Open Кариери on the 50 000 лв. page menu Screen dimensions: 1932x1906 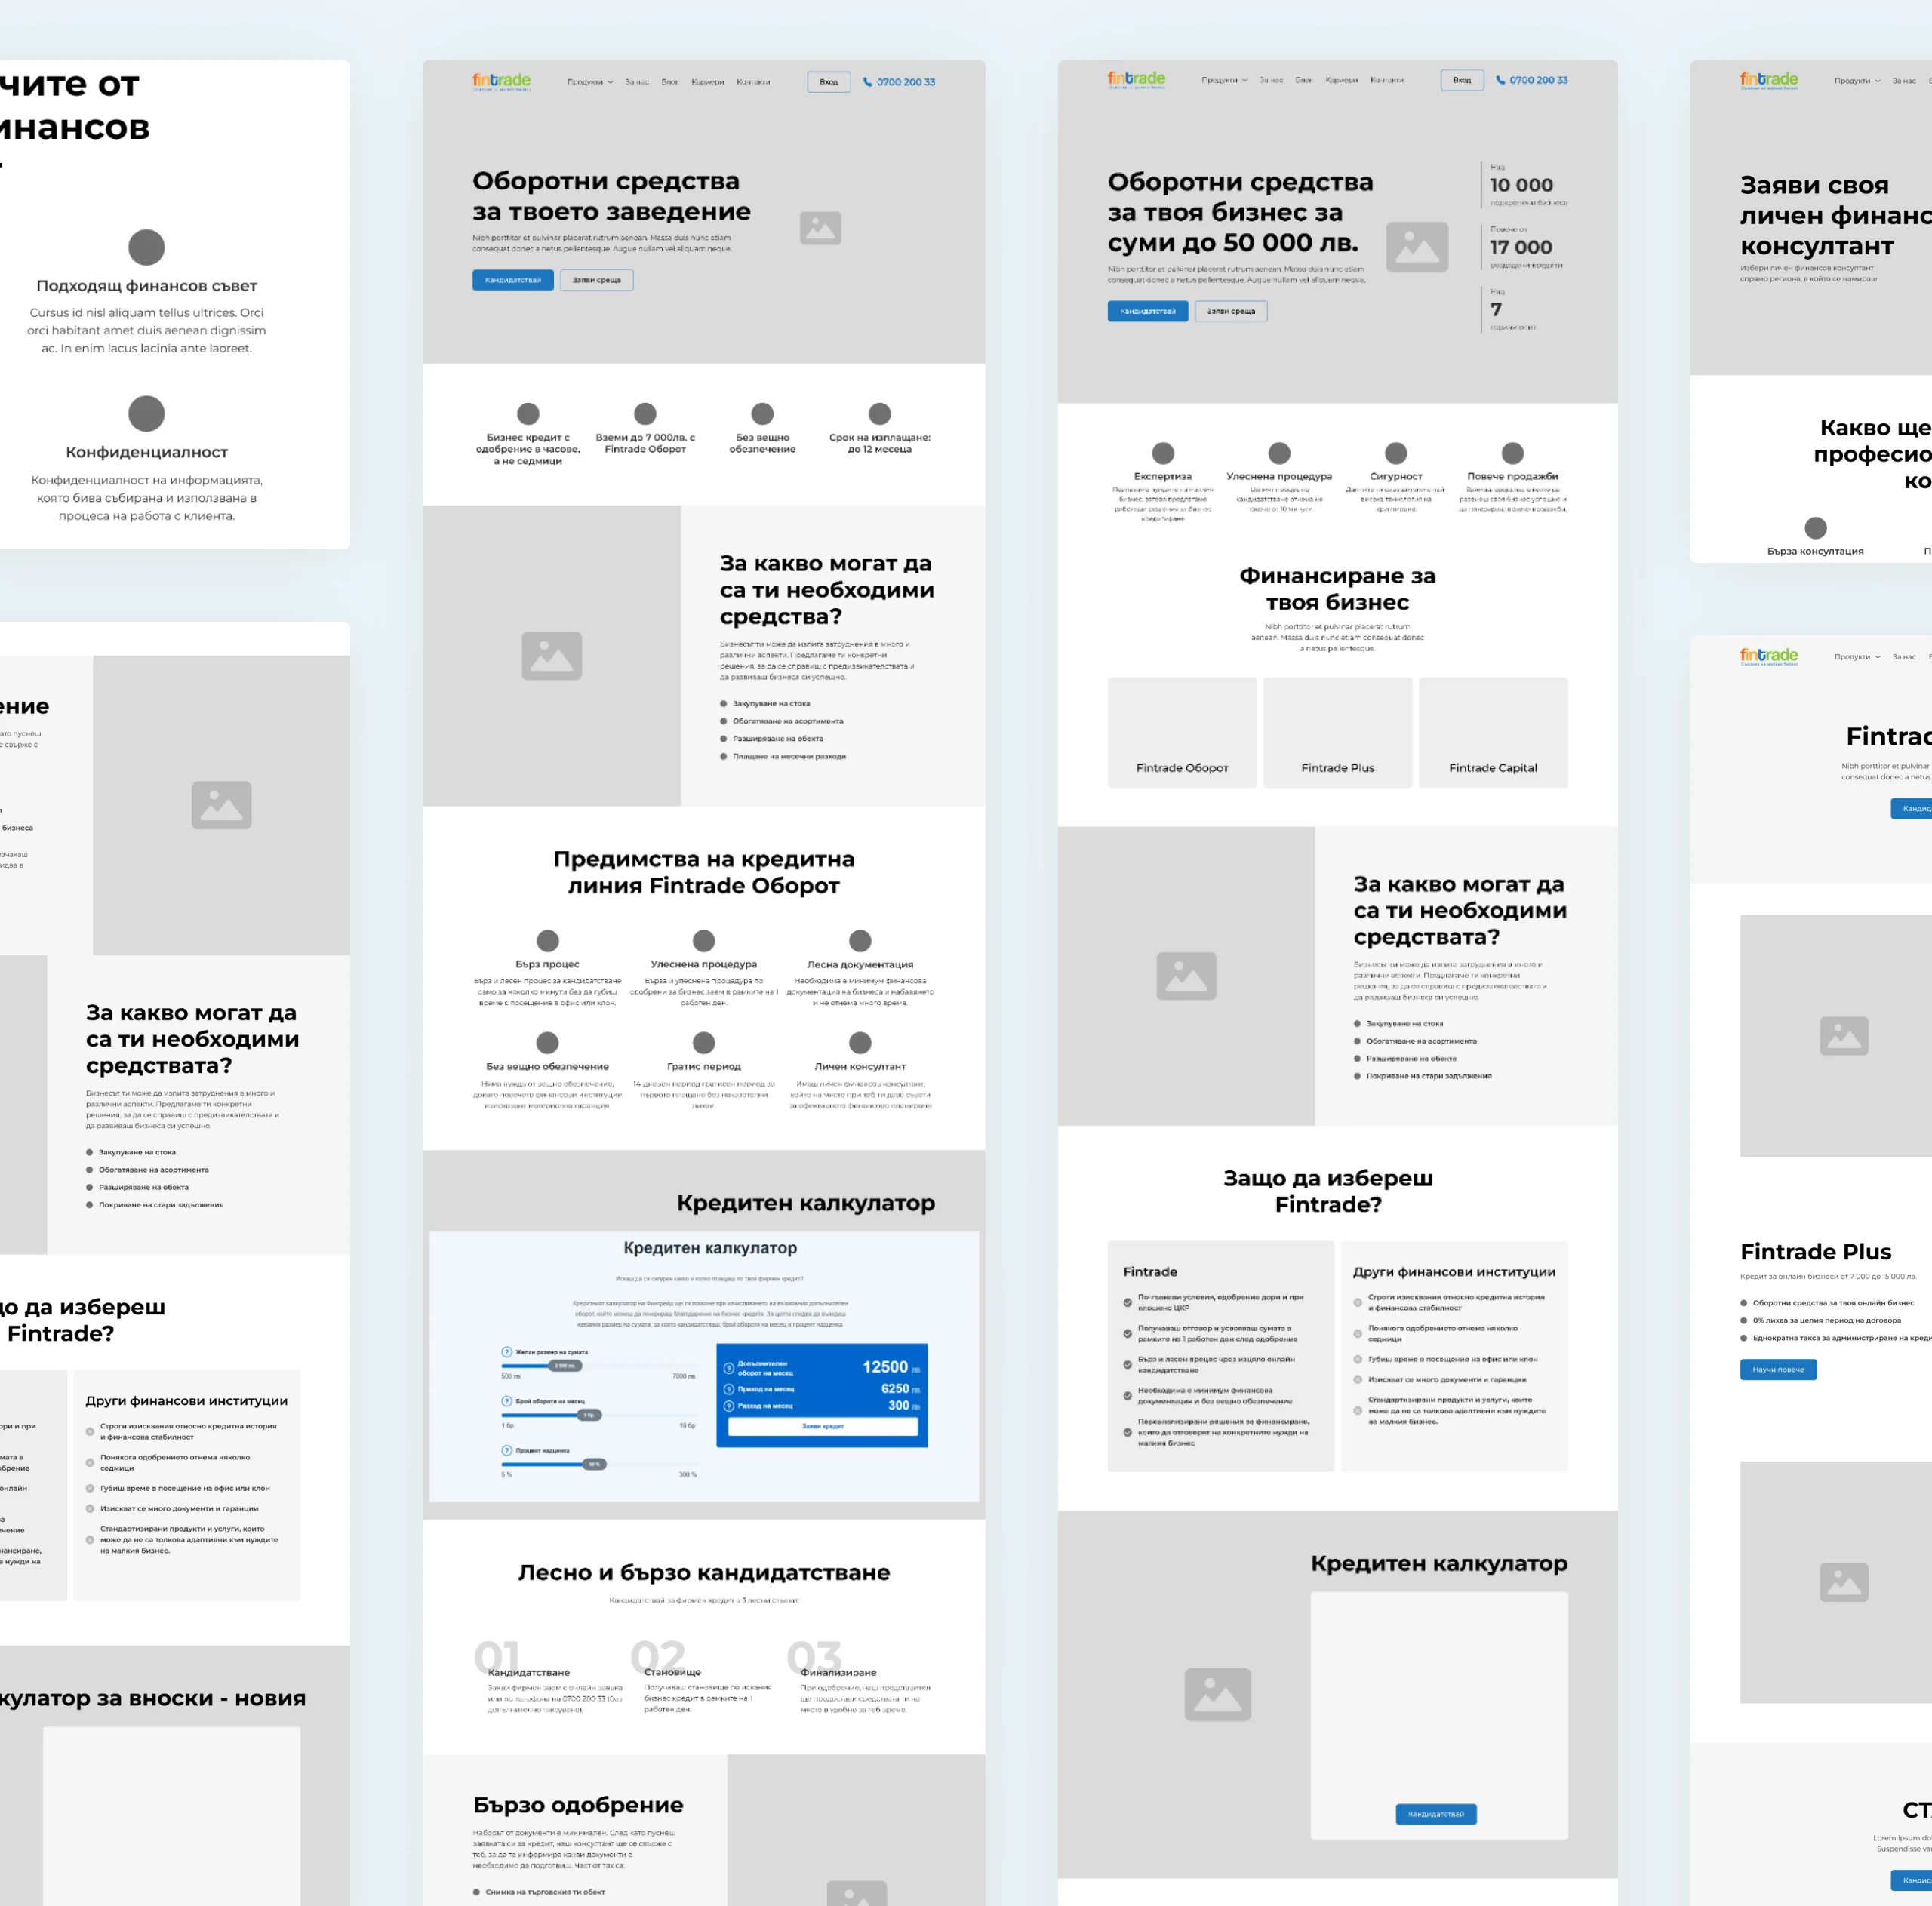pyautogui.click(x=1342, y=80)
